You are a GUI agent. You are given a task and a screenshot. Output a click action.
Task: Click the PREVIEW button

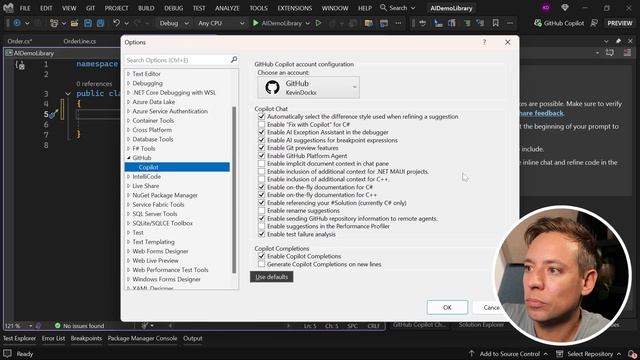pos(620,23)
